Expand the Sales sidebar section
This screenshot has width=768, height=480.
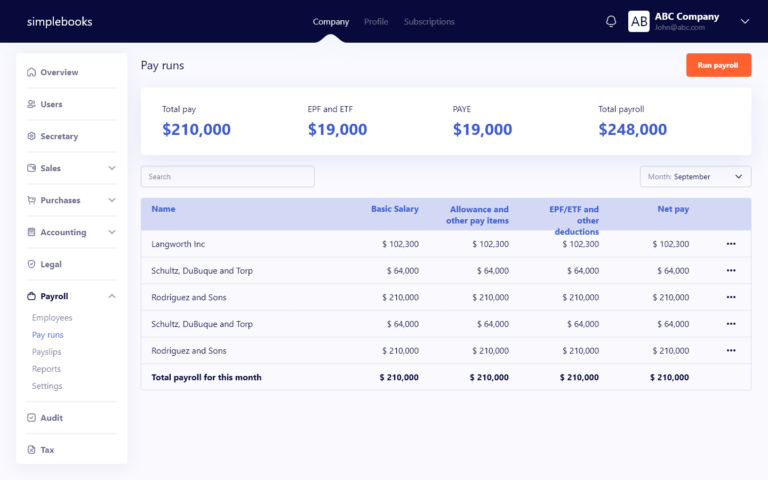111,168
